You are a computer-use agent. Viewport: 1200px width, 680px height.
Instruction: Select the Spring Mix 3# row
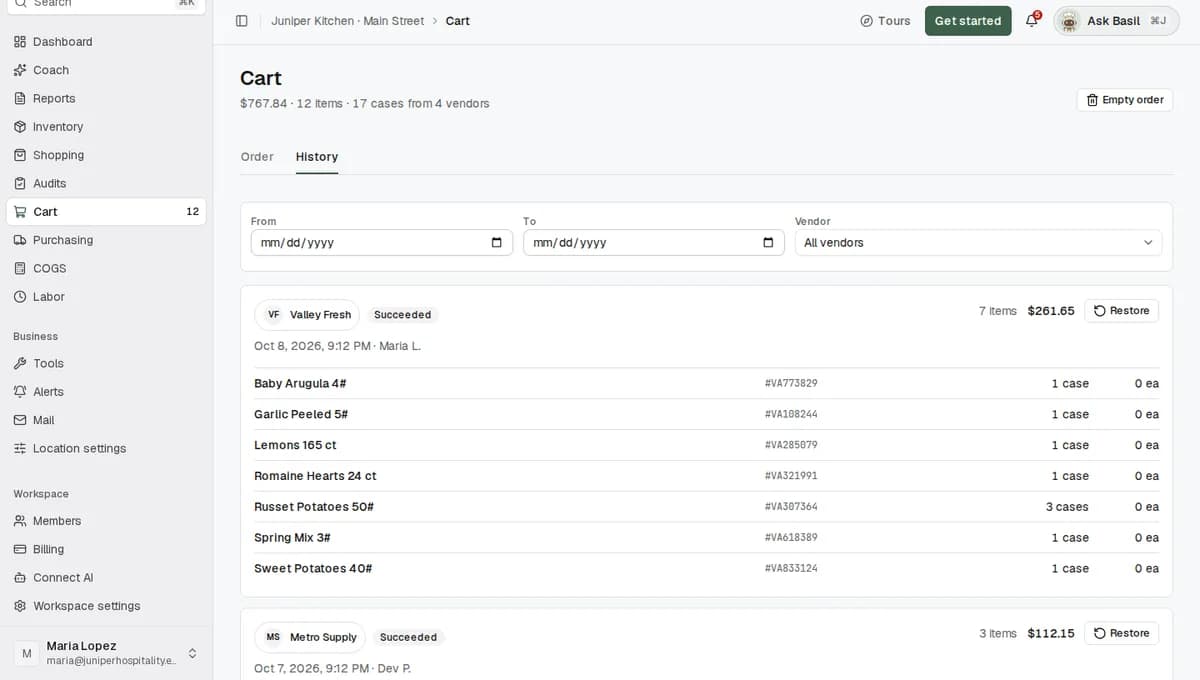(706, 538)
